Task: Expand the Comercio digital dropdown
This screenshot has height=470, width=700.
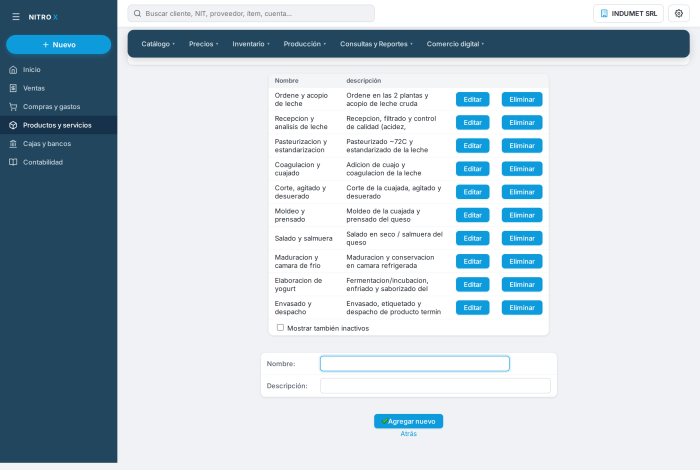Action: click(x=455, y=44)
